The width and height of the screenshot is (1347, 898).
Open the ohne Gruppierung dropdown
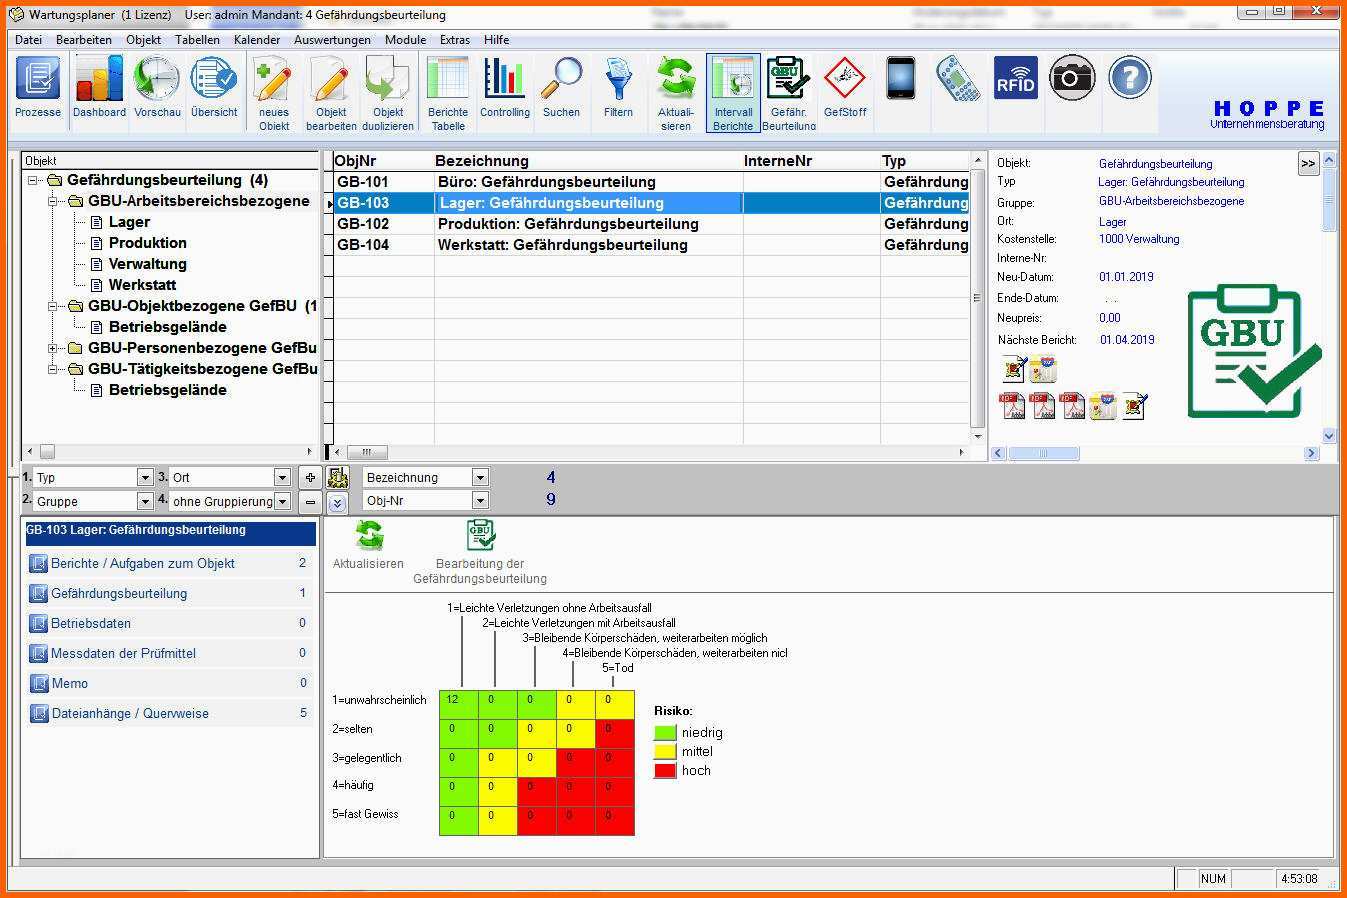point(282,502)
